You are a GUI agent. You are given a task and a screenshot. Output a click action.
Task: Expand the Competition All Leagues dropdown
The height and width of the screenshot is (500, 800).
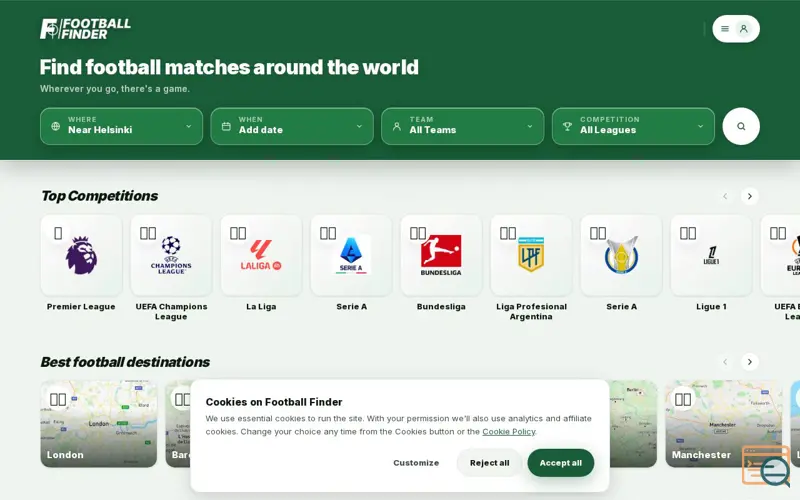pyautogui.click(x=633, y=126)
